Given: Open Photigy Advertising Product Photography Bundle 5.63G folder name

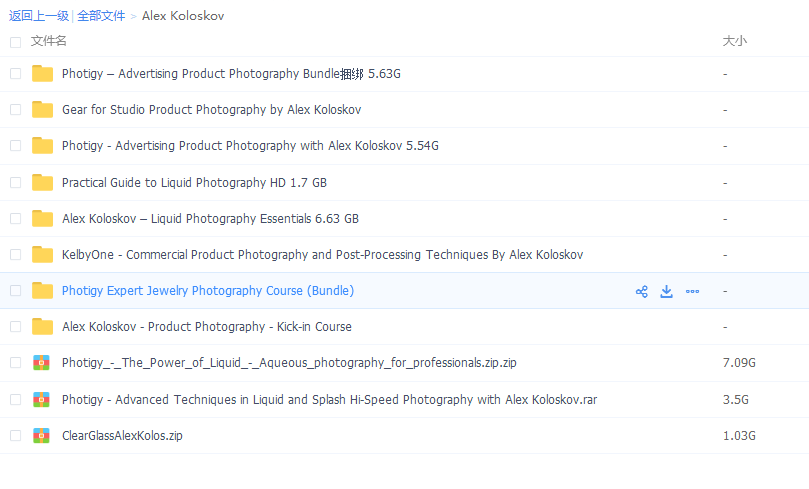Looking at the screenshot, I should (x=231, y=74).
